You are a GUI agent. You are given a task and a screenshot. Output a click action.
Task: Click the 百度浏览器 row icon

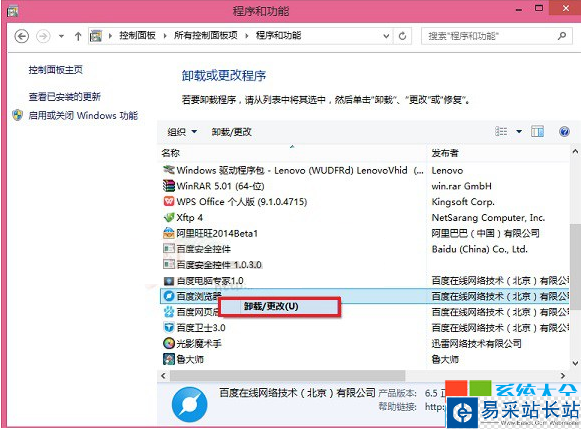coord(169,296)
